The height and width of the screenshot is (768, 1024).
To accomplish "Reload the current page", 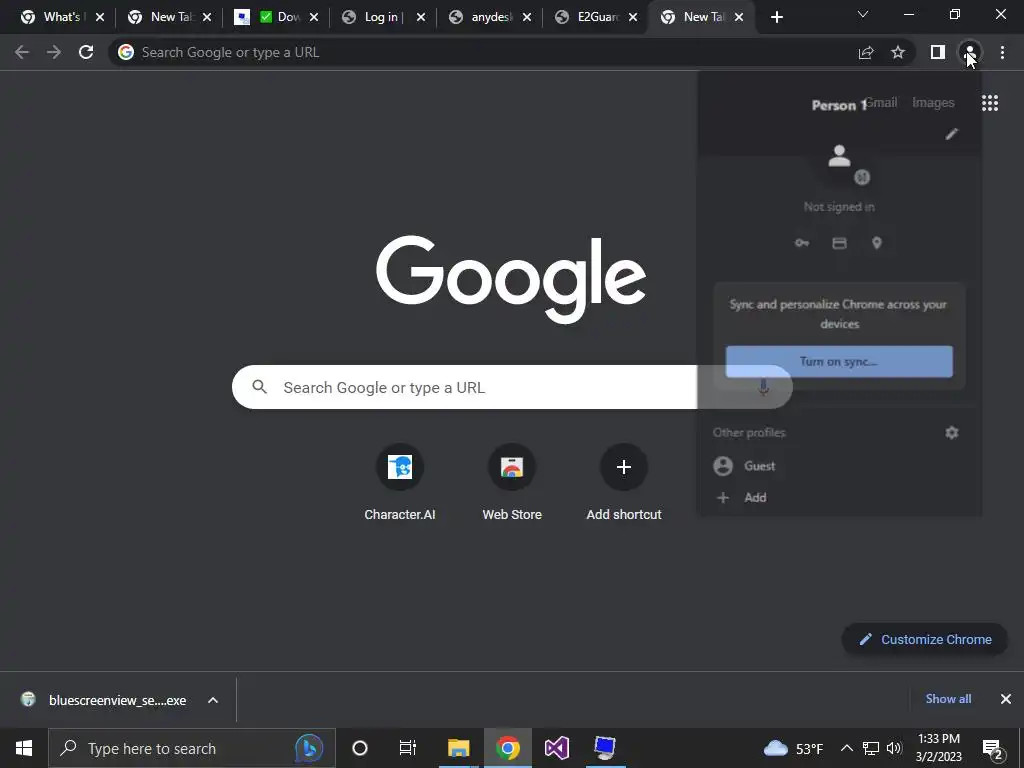I will [86, 52].
